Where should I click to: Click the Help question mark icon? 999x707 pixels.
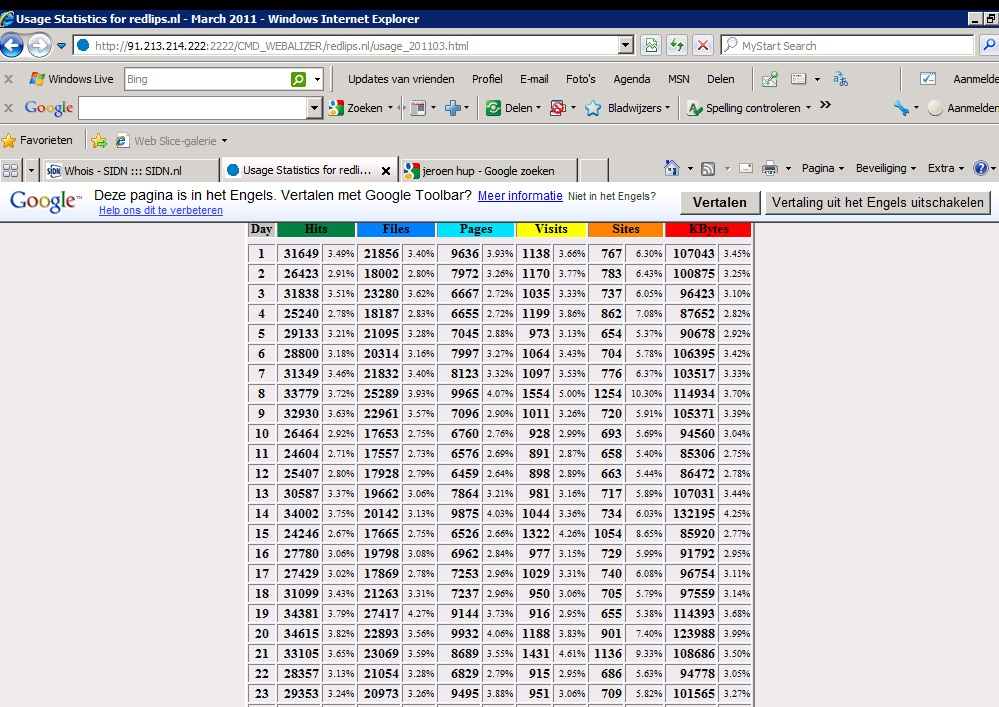[981, 168]
